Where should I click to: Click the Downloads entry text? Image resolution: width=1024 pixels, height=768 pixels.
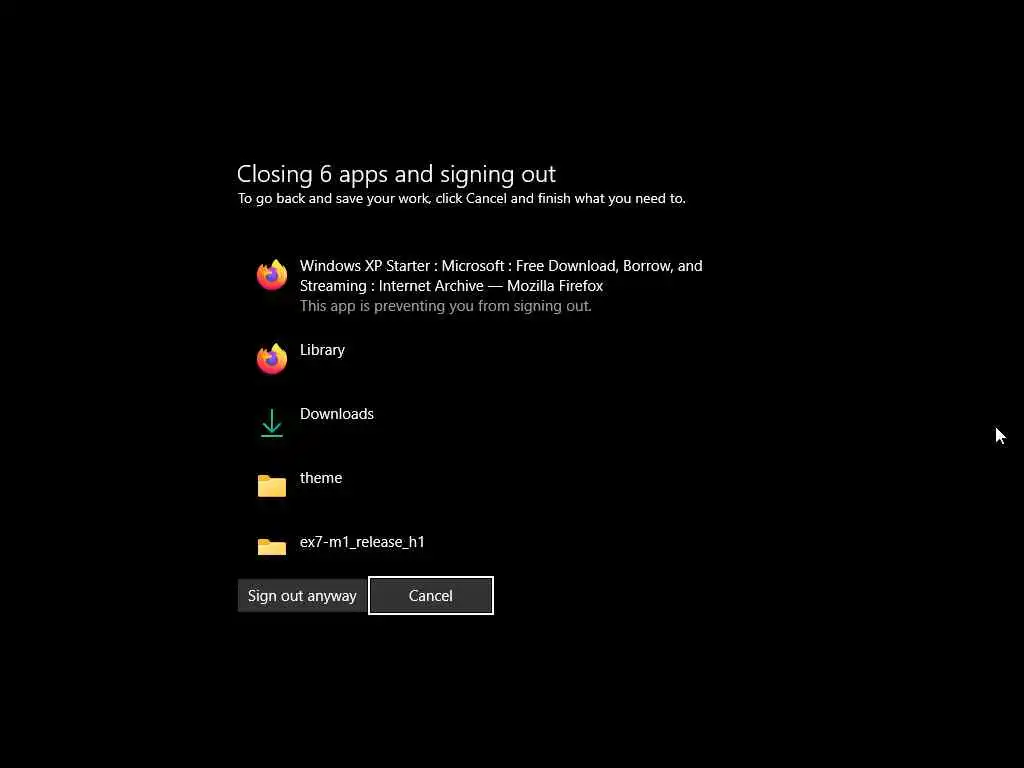(336, 414)
